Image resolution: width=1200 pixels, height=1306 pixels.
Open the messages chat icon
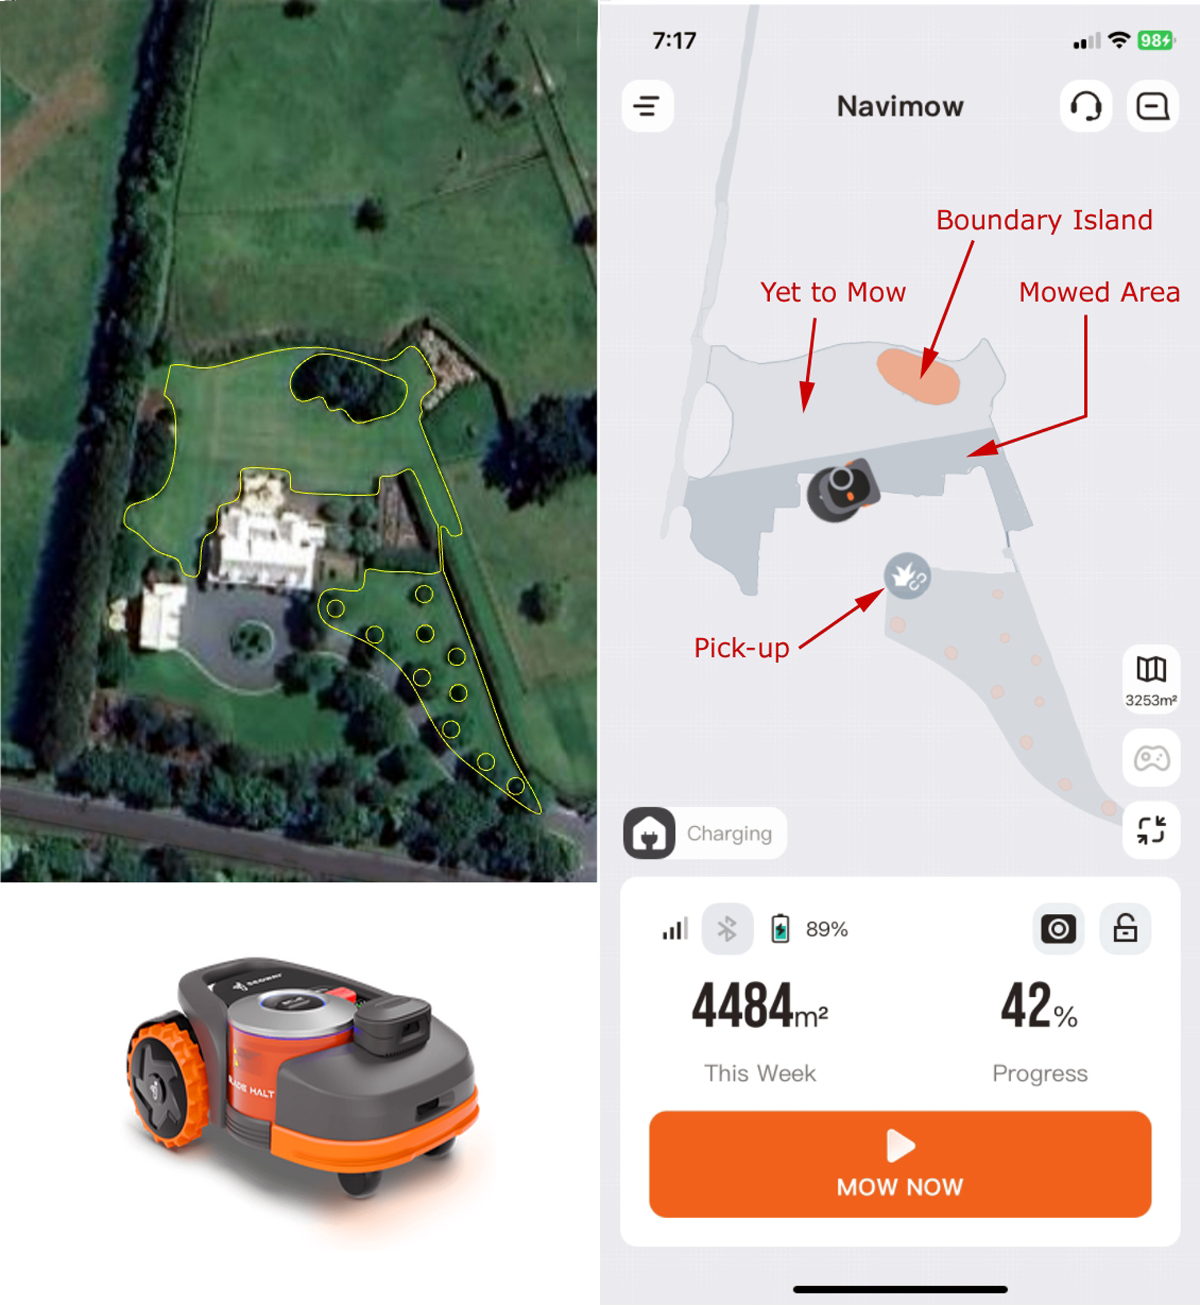[x=1153, y=106]
